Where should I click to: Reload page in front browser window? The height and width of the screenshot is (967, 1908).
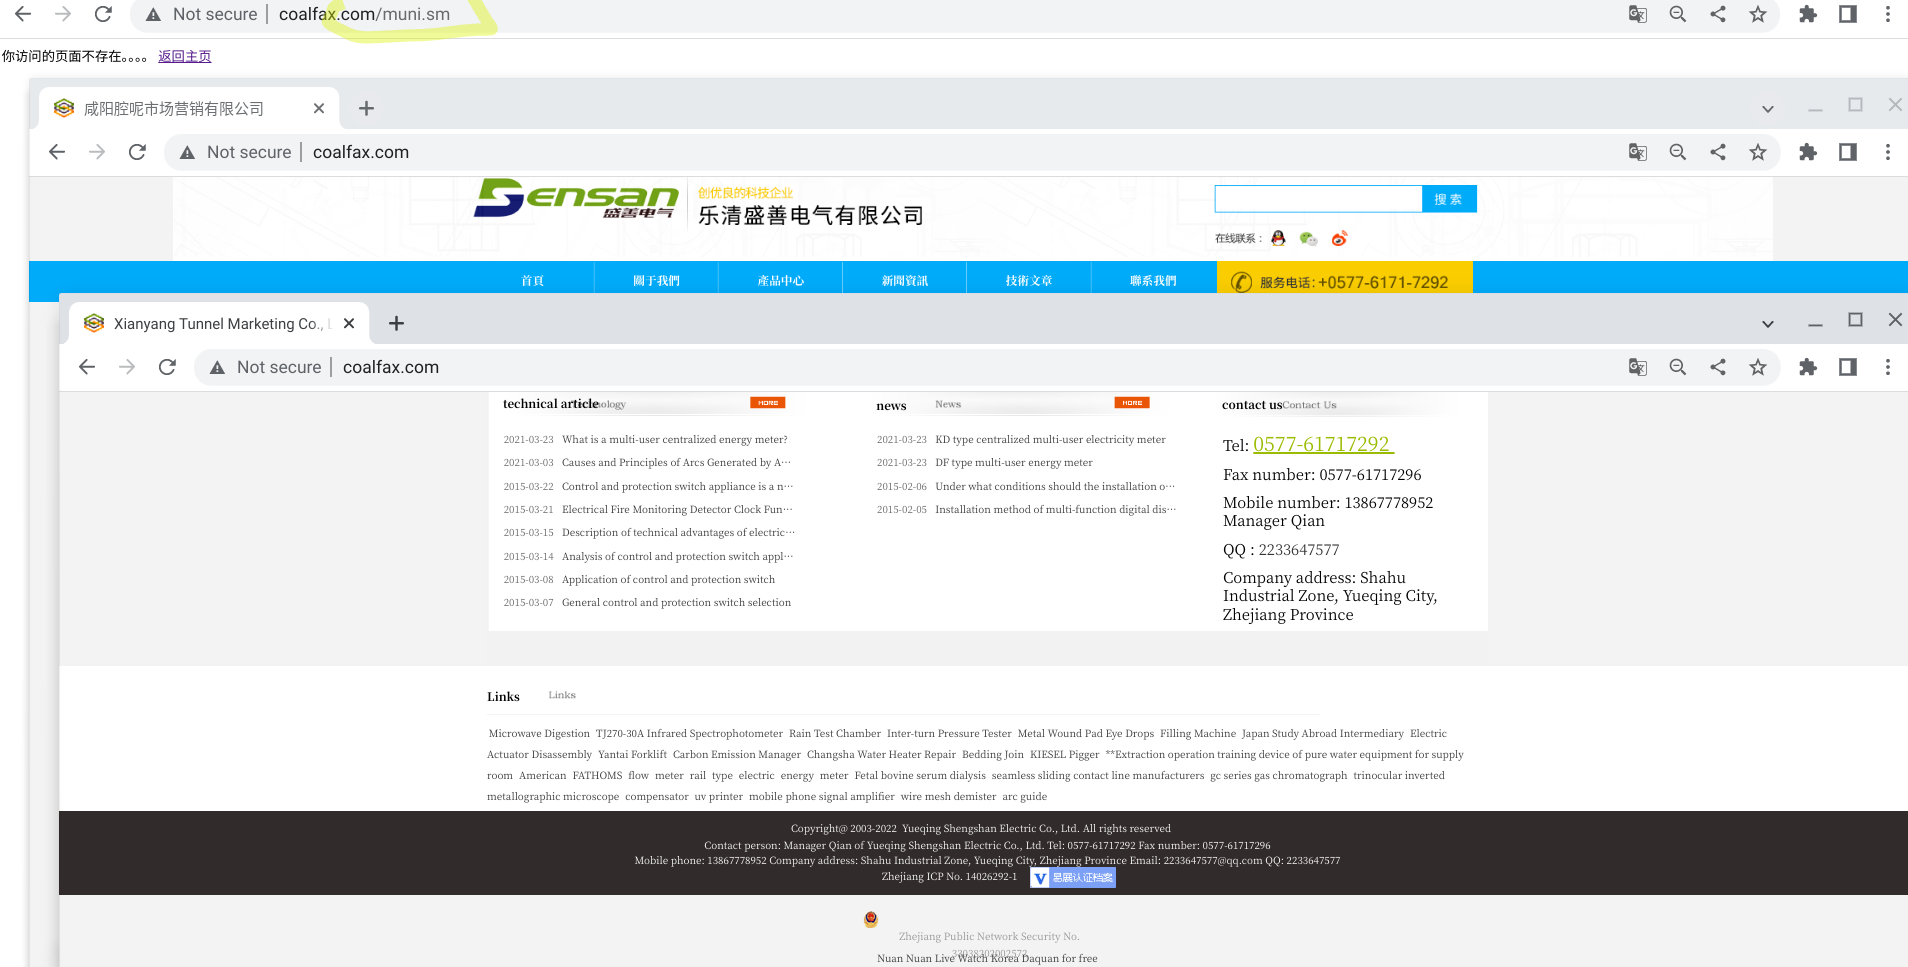point(167,367)
